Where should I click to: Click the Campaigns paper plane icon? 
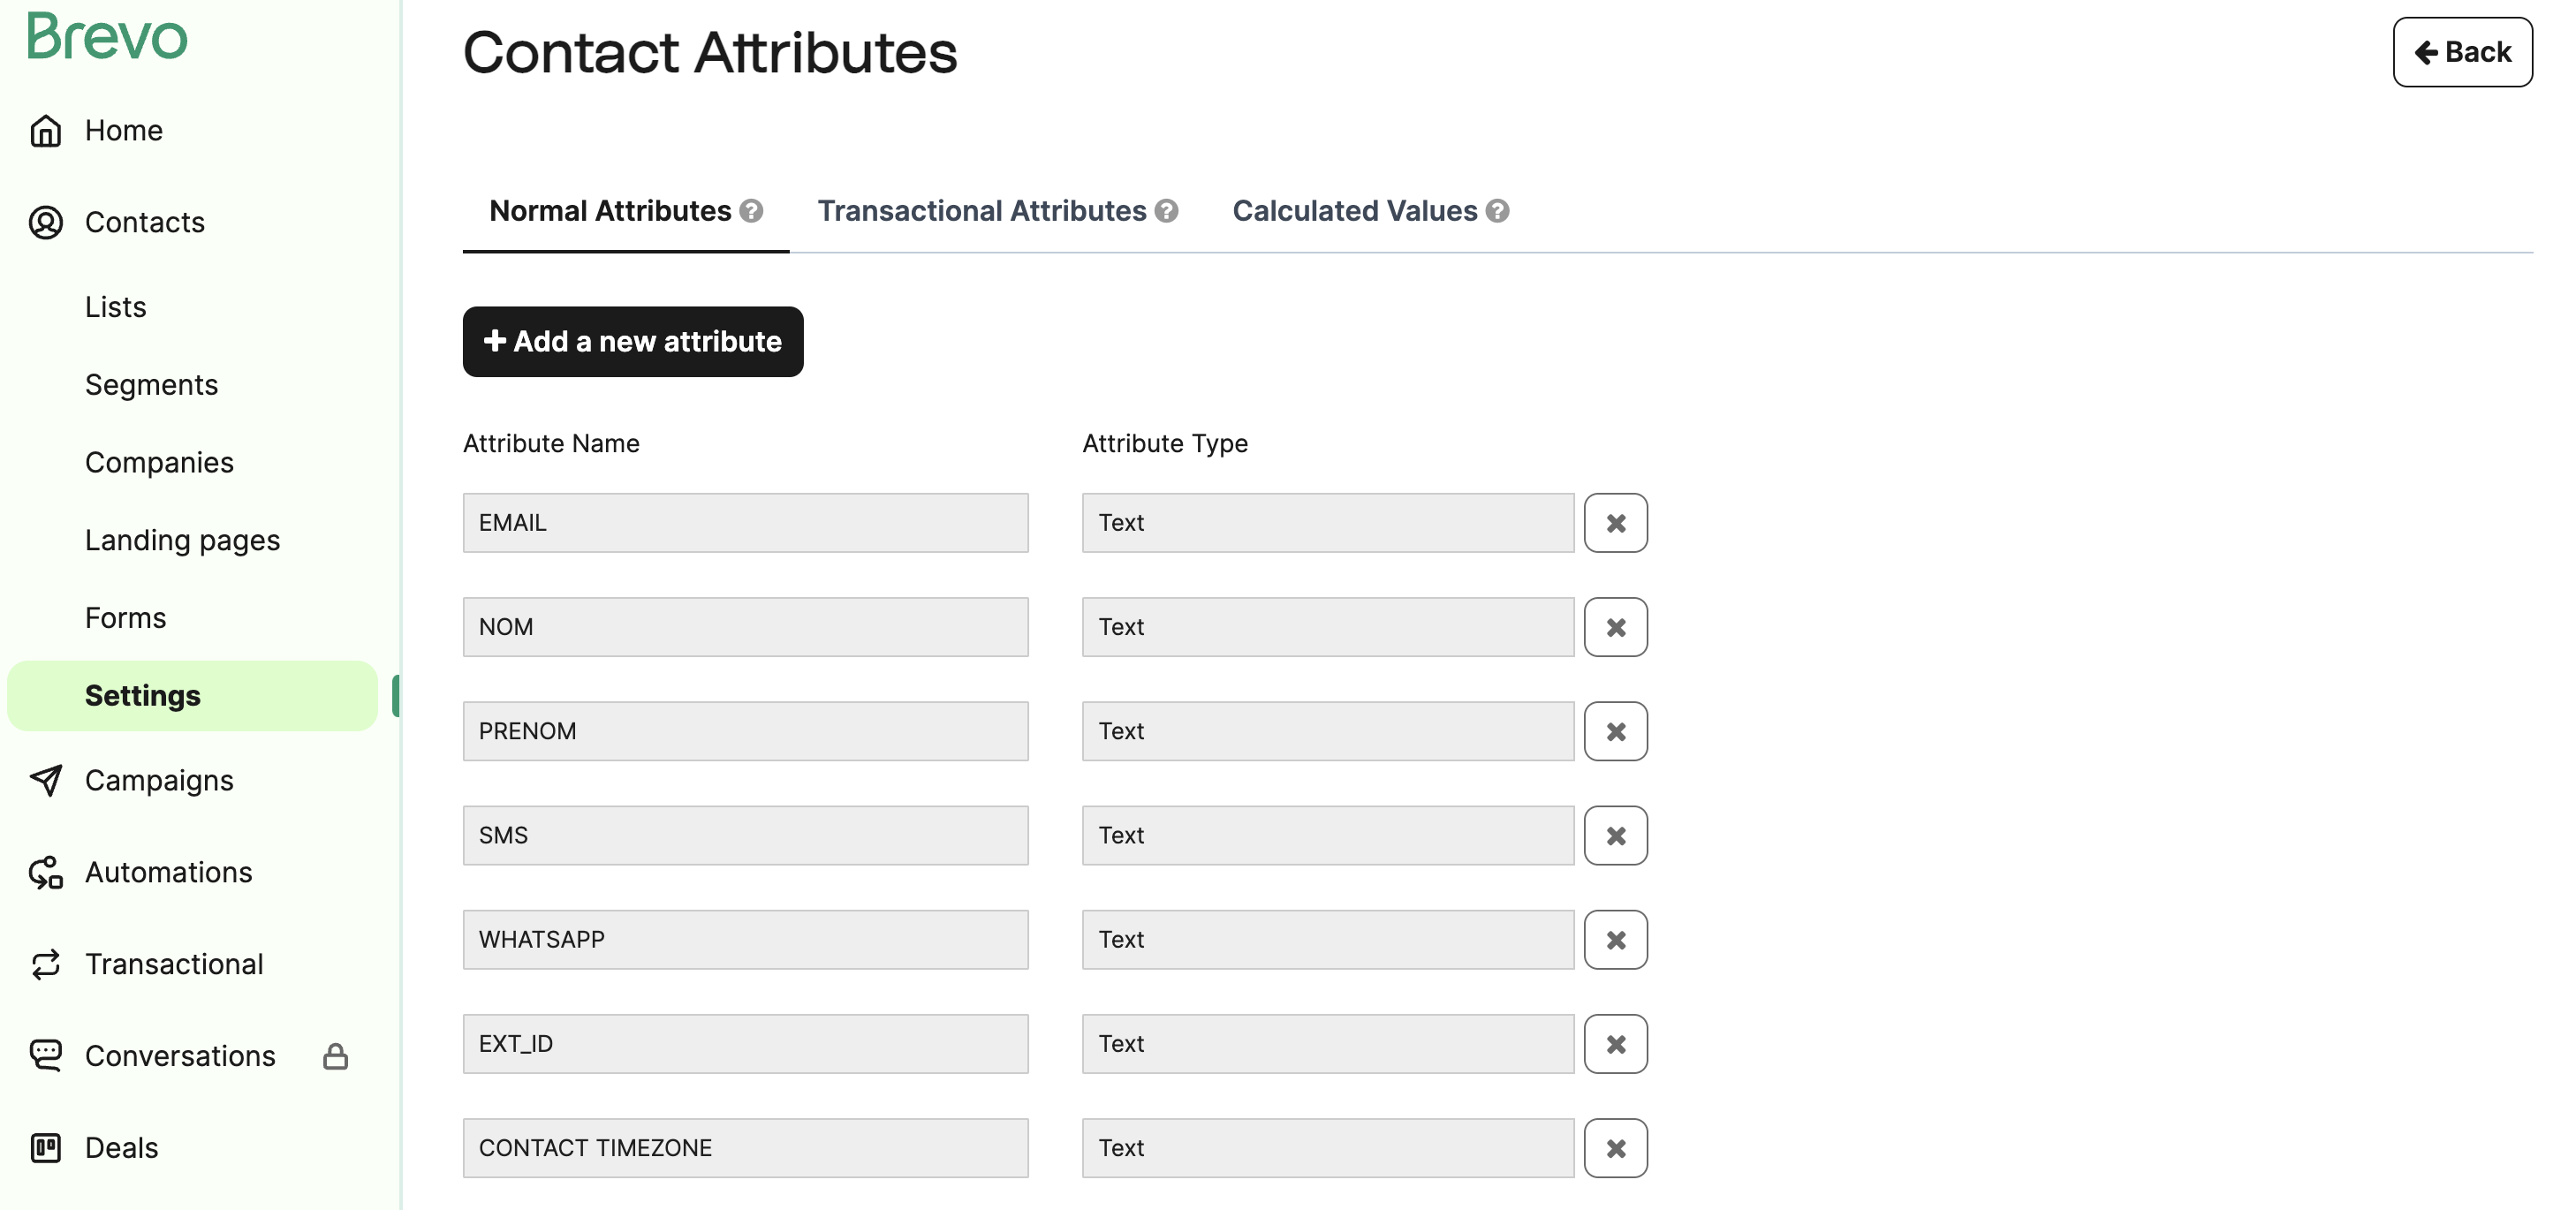click(46, 780)
